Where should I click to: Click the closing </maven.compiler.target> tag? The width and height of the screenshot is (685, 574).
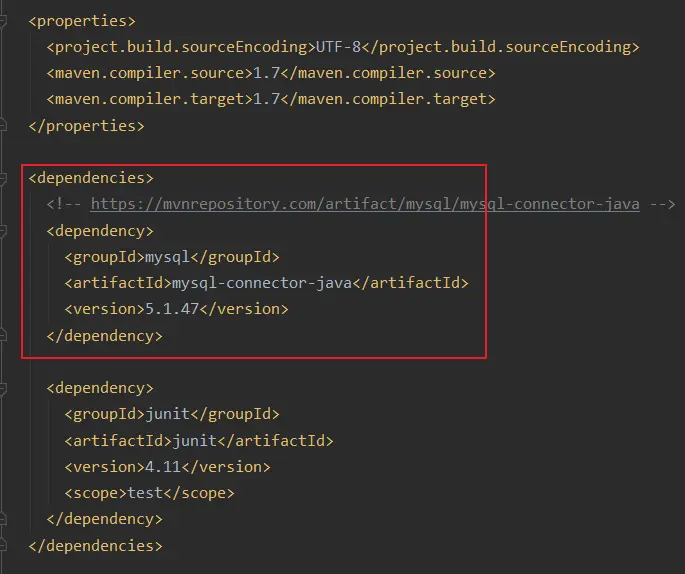[x=388, y=99]
